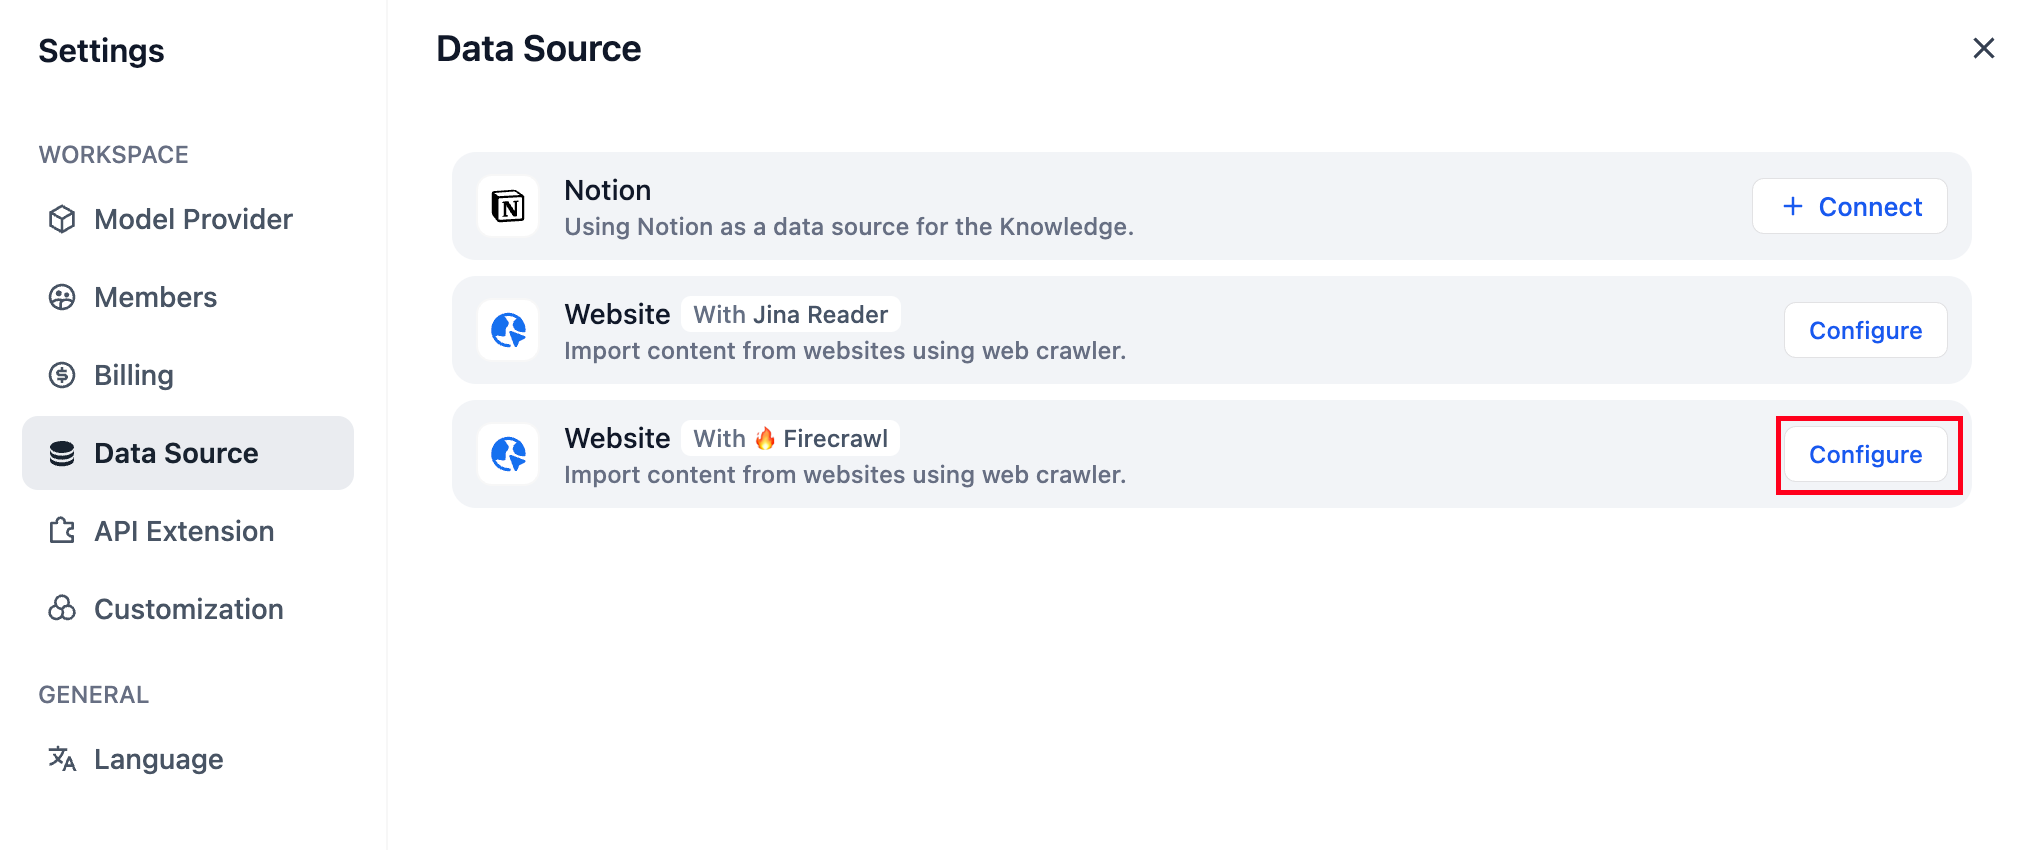Configure the Firecrawl website source
Image resolution: width=2024 pixels, height=850 pixels.
1865,455
